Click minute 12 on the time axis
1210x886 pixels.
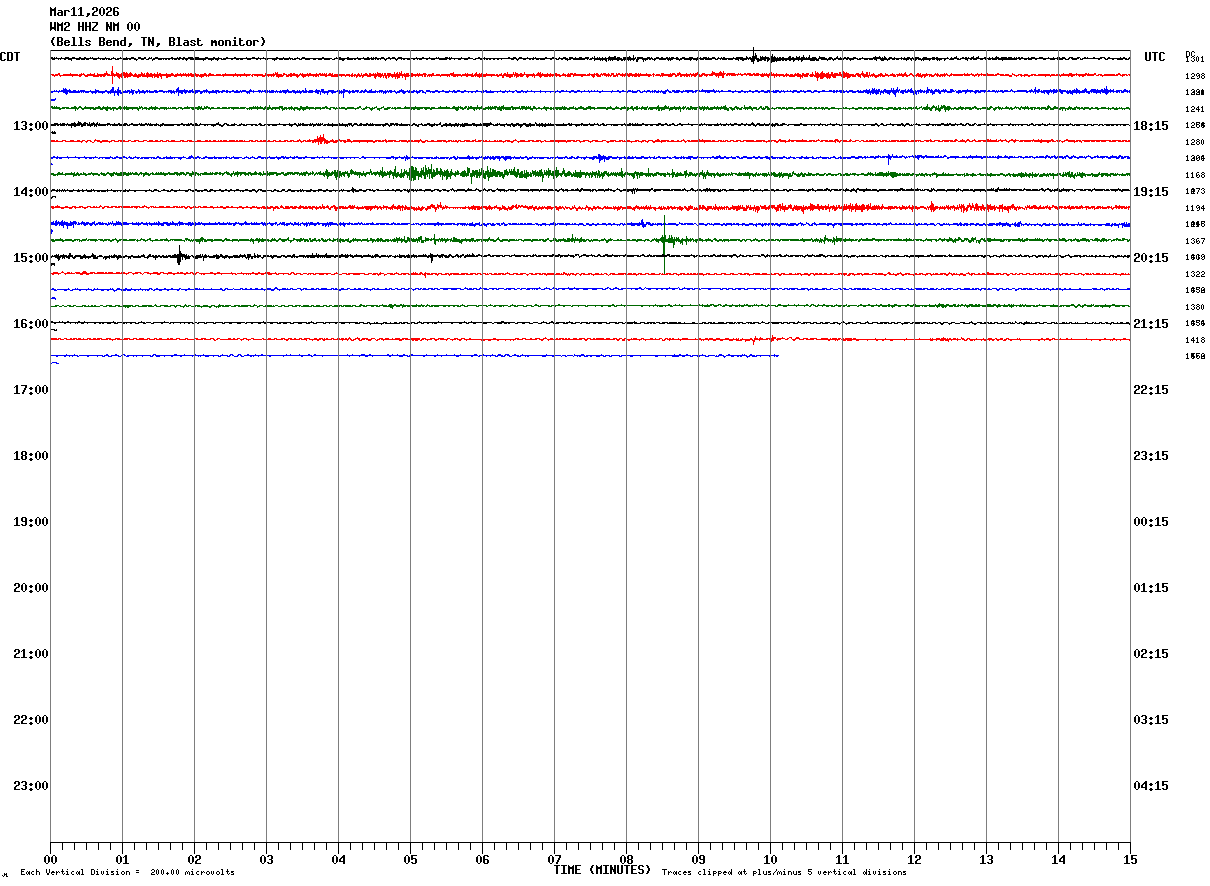(x=914, y=860)
